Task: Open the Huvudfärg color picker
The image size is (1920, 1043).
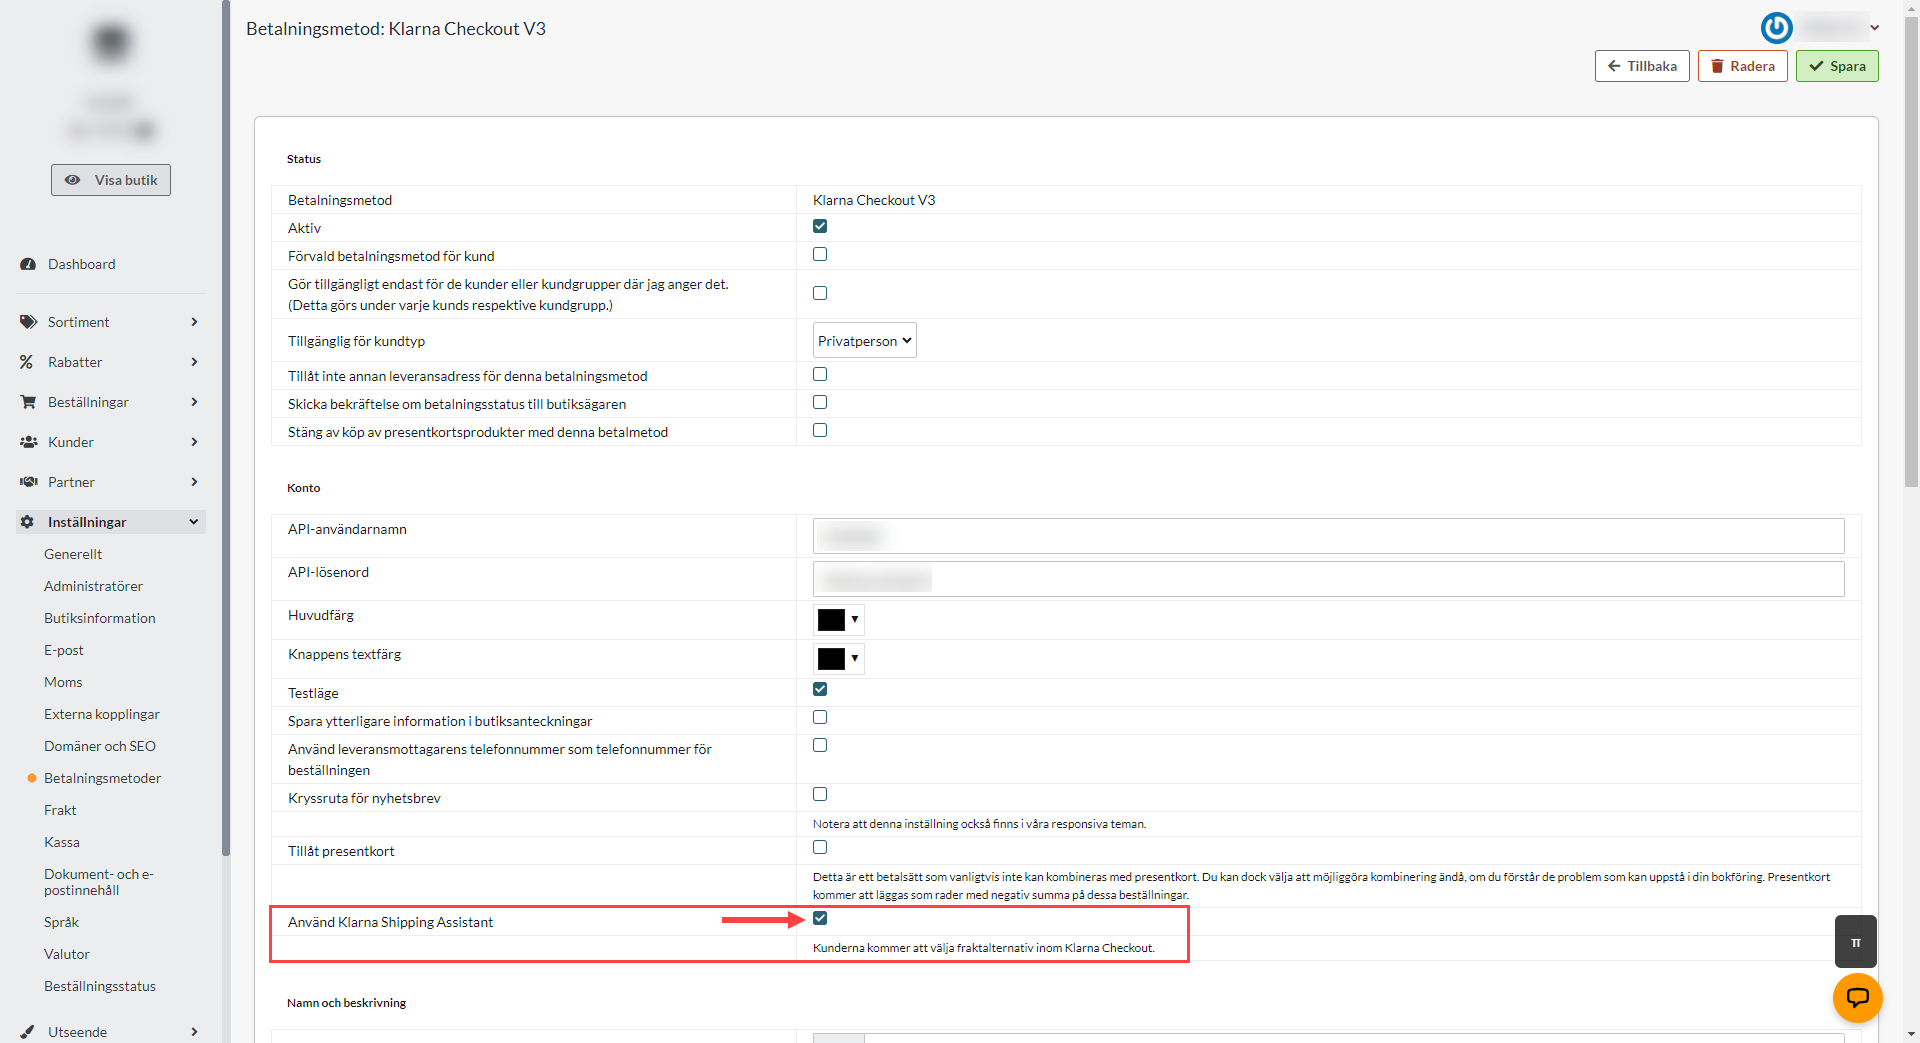Action: coord(839,620)
